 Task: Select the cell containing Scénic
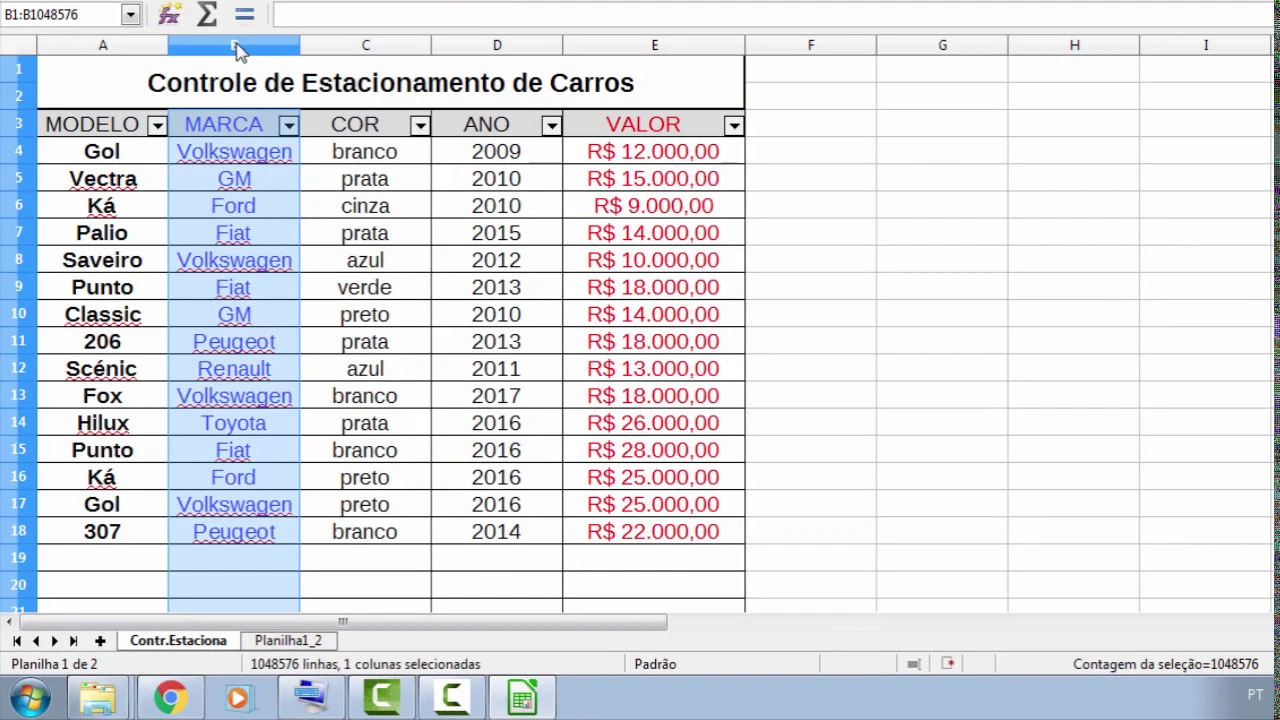(x=102, y=368)
